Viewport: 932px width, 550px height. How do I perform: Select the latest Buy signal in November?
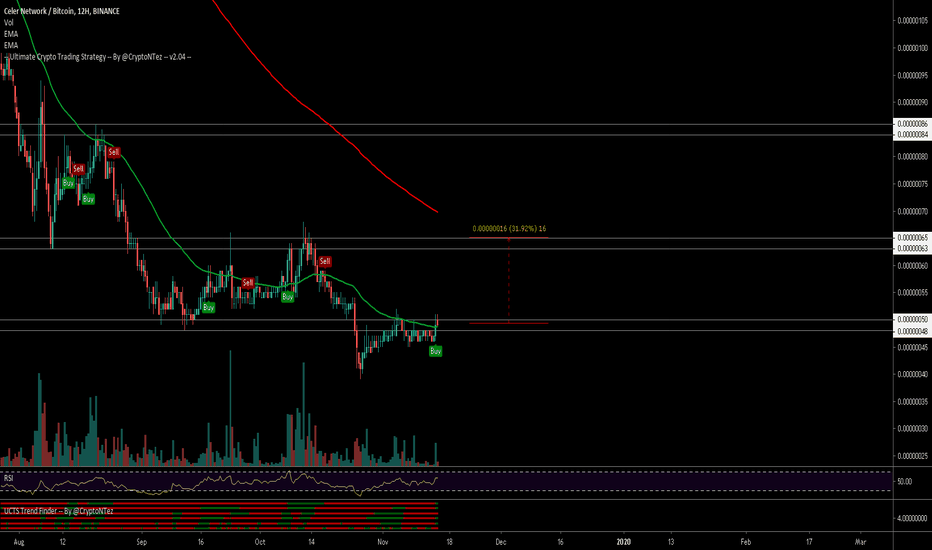(x=436, y=351)
